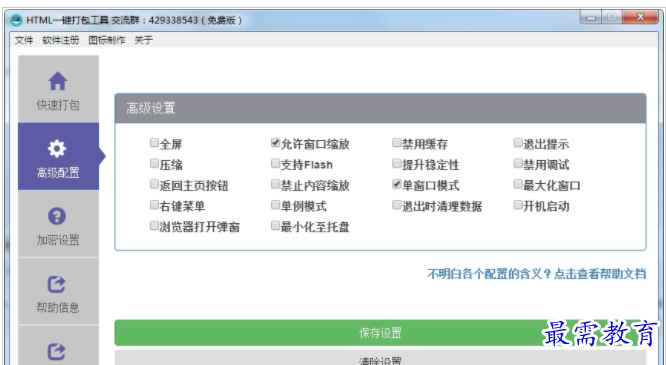Click the bottom partially visible share icon tab
The height and width of the screenshot is (365, 666).
pos(56,351)
